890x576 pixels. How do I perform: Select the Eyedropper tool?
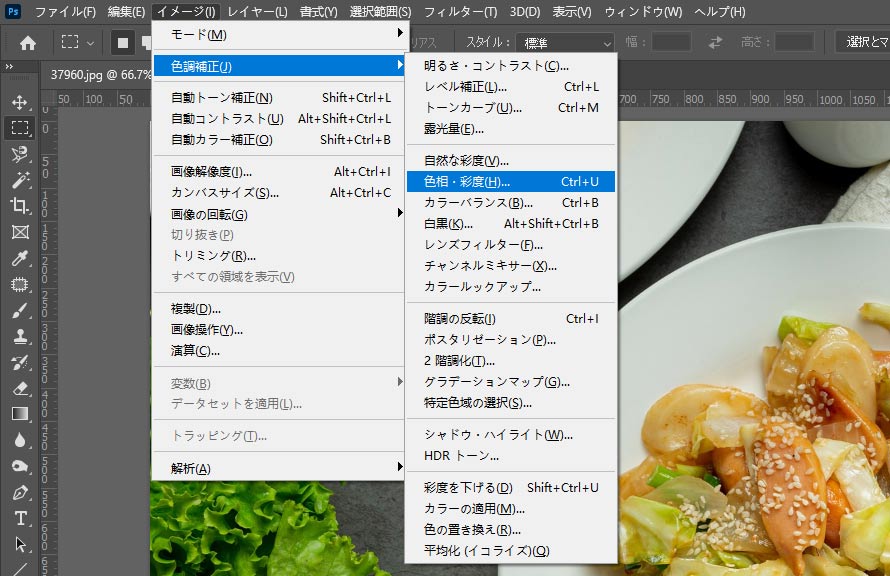tap(20, 258)
